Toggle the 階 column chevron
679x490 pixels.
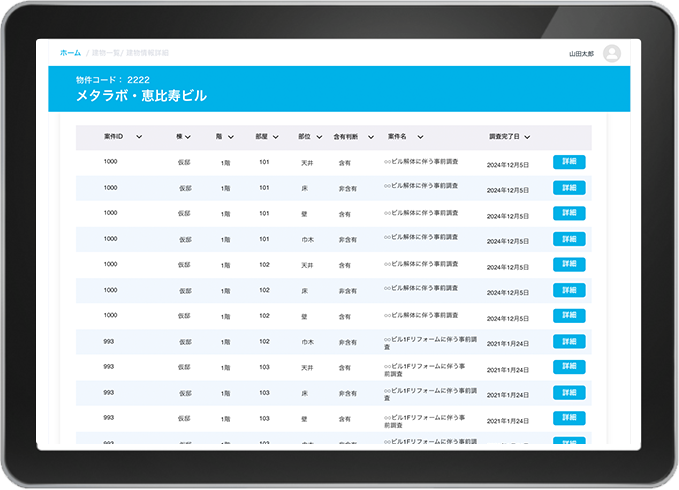(231, 137)
